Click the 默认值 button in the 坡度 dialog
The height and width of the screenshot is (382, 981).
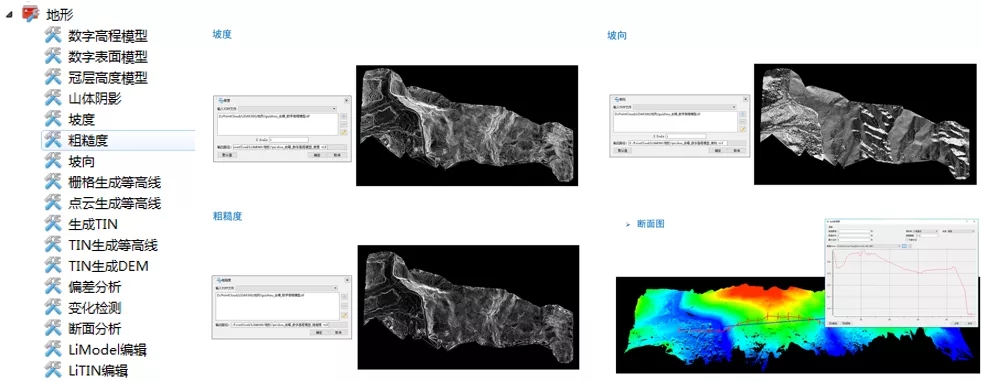[227, 155]
